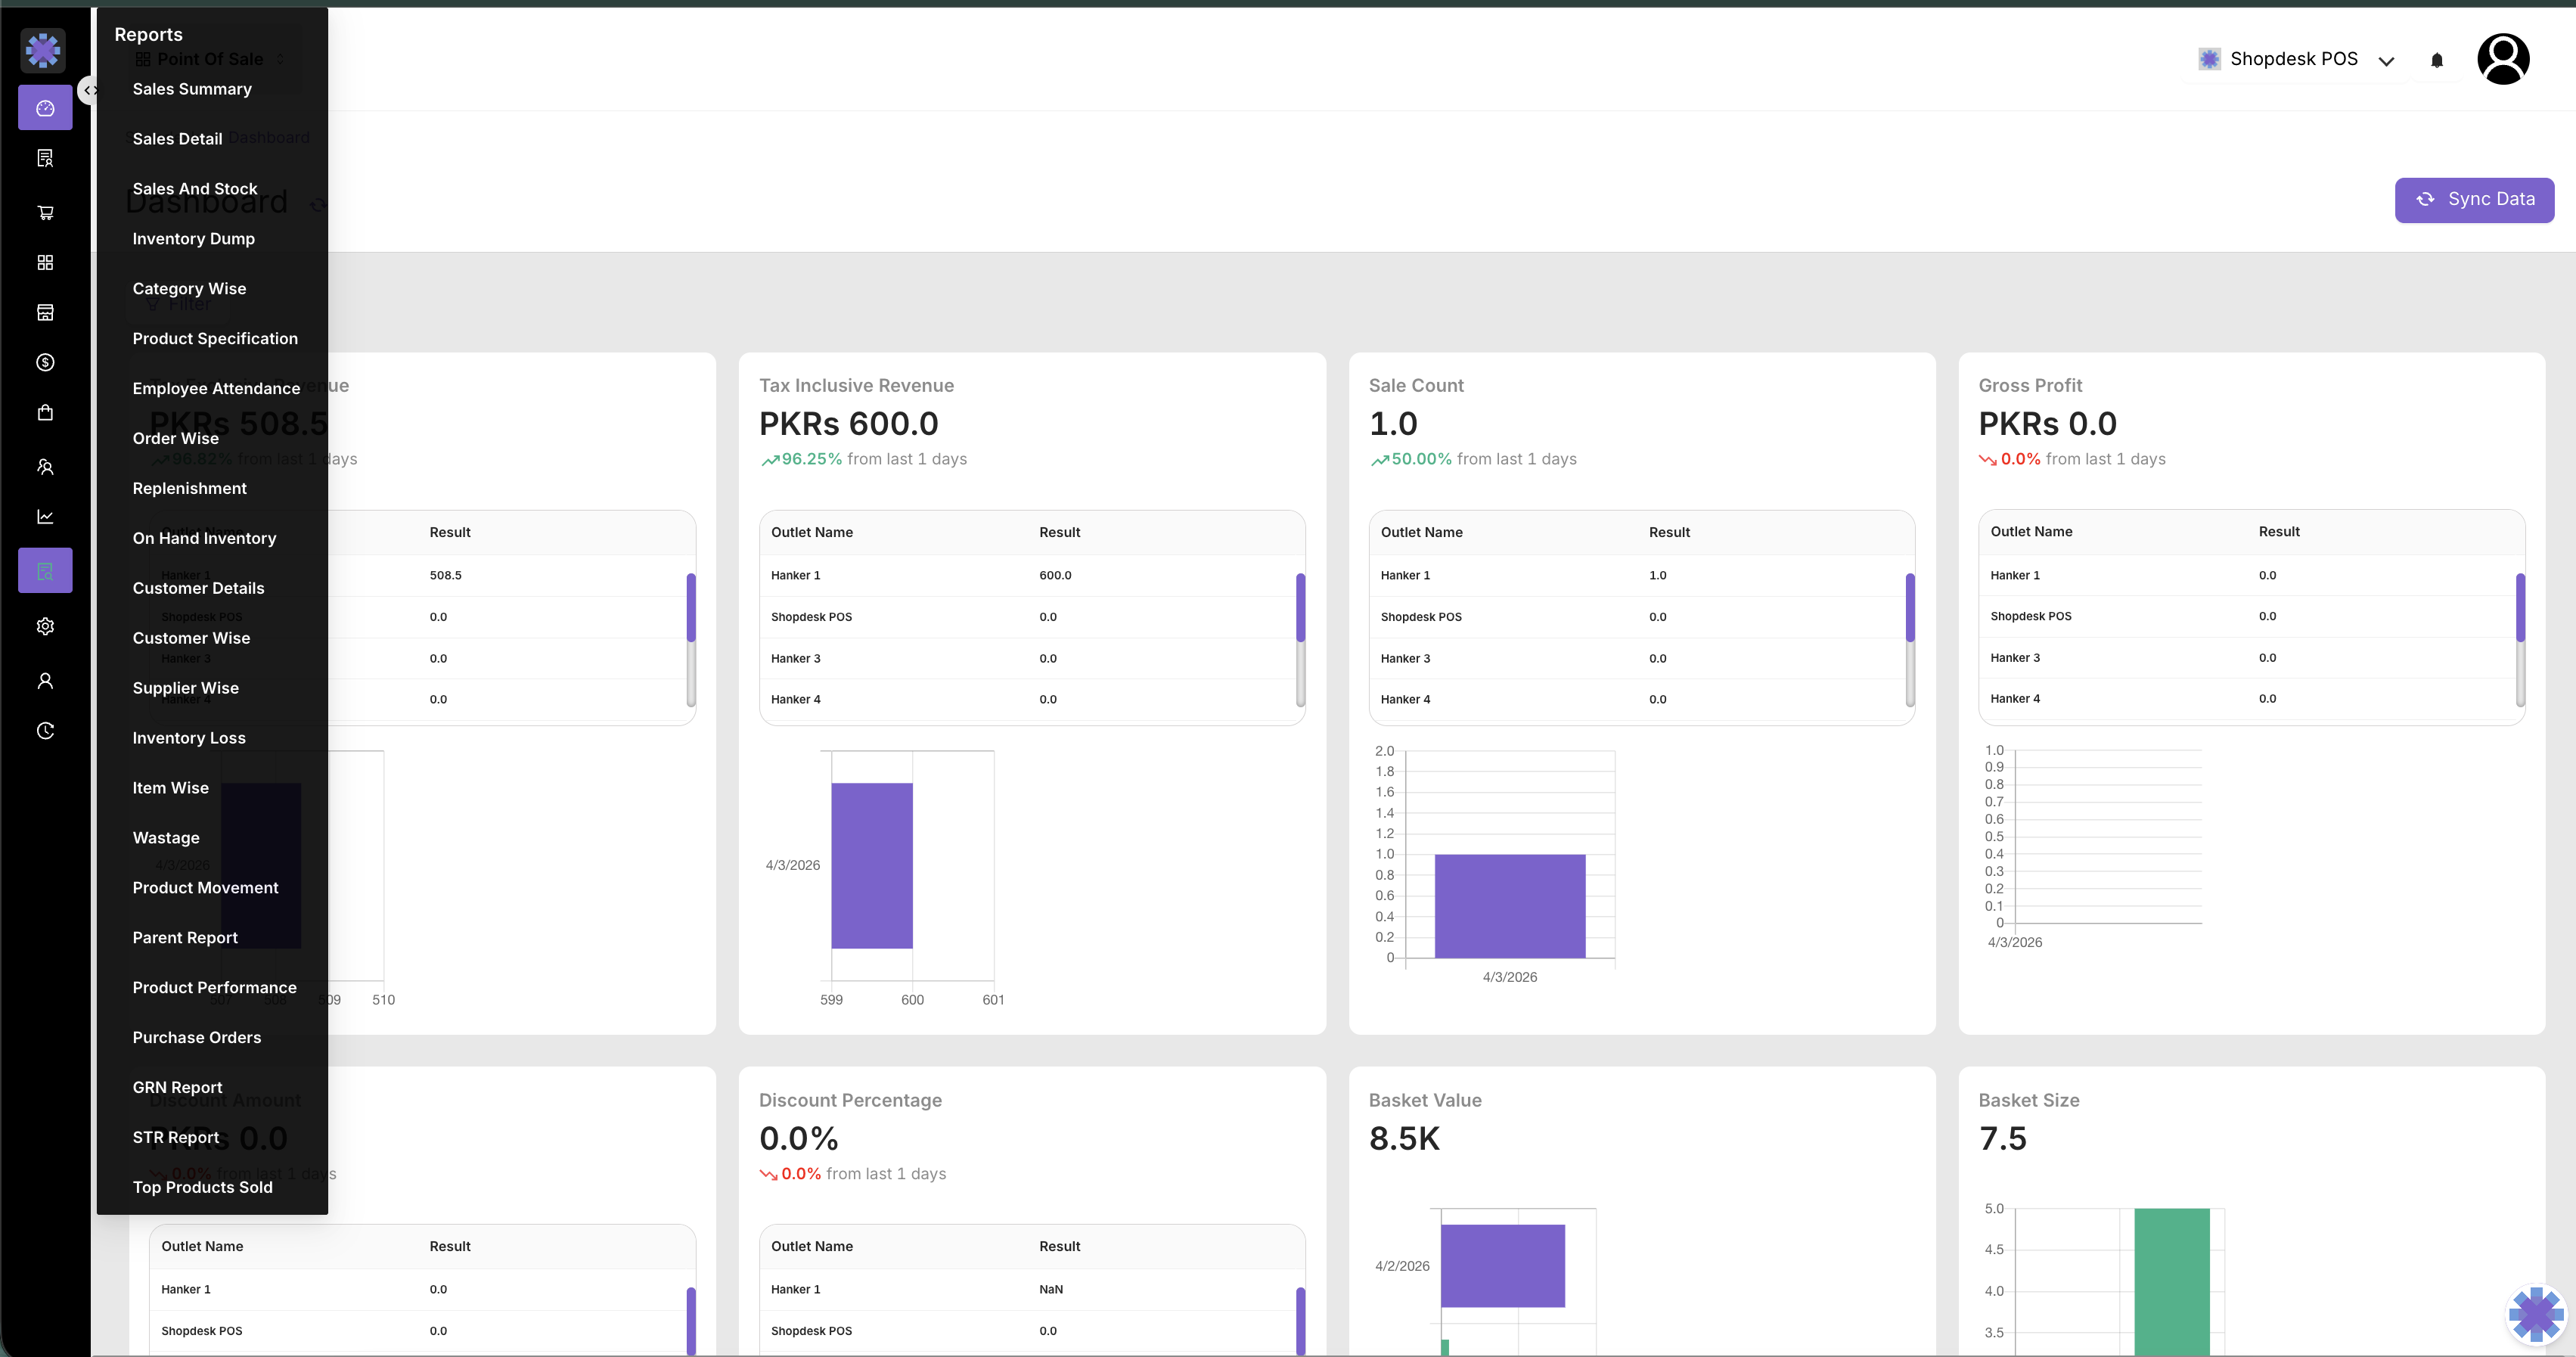Click Tax Inclusive Revenue table scrollbar
Screen dimensions: 2576x1357
pyautogui.click(x=1300, y=608)
